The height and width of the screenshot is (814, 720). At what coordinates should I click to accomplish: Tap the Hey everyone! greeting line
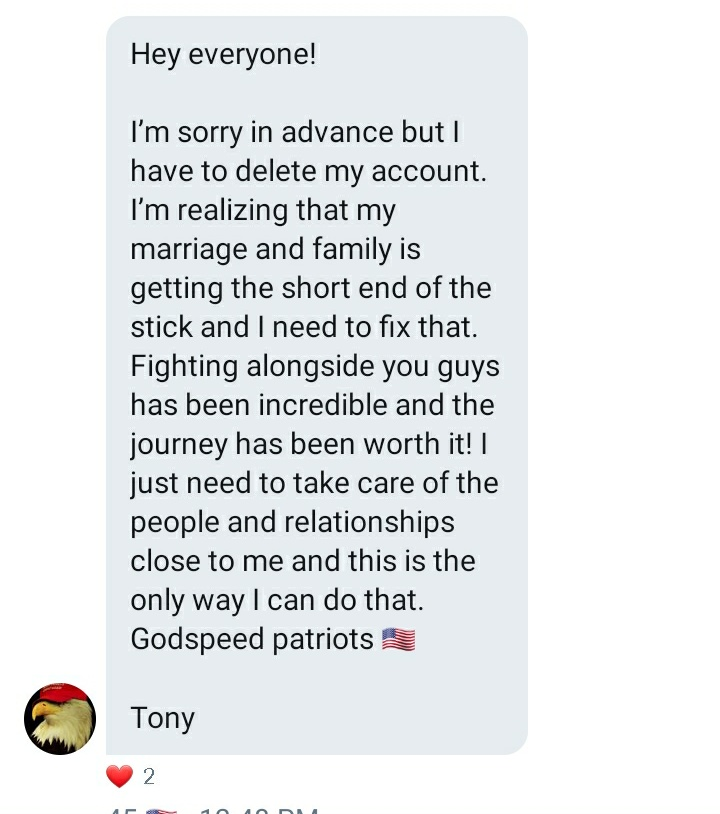coord(223,54)
